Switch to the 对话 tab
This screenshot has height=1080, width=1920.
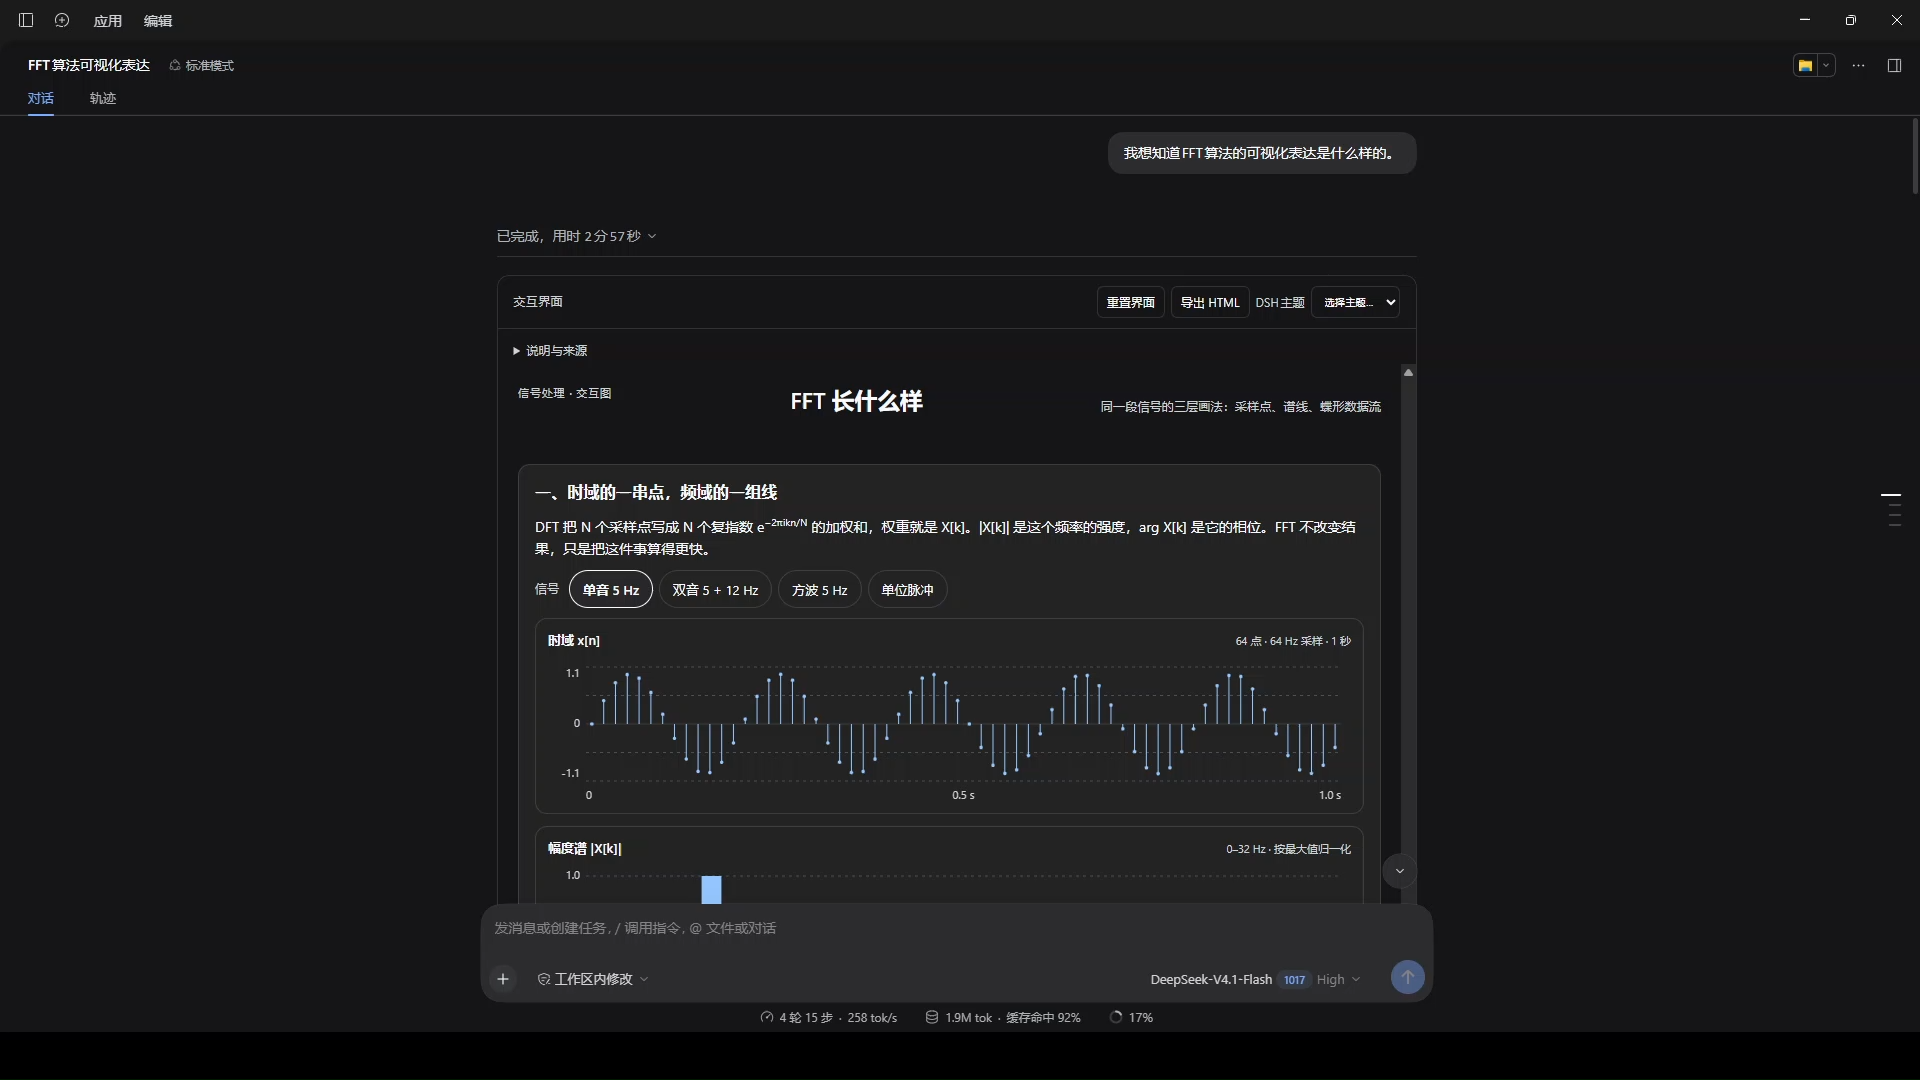click(x=41, y=98)
